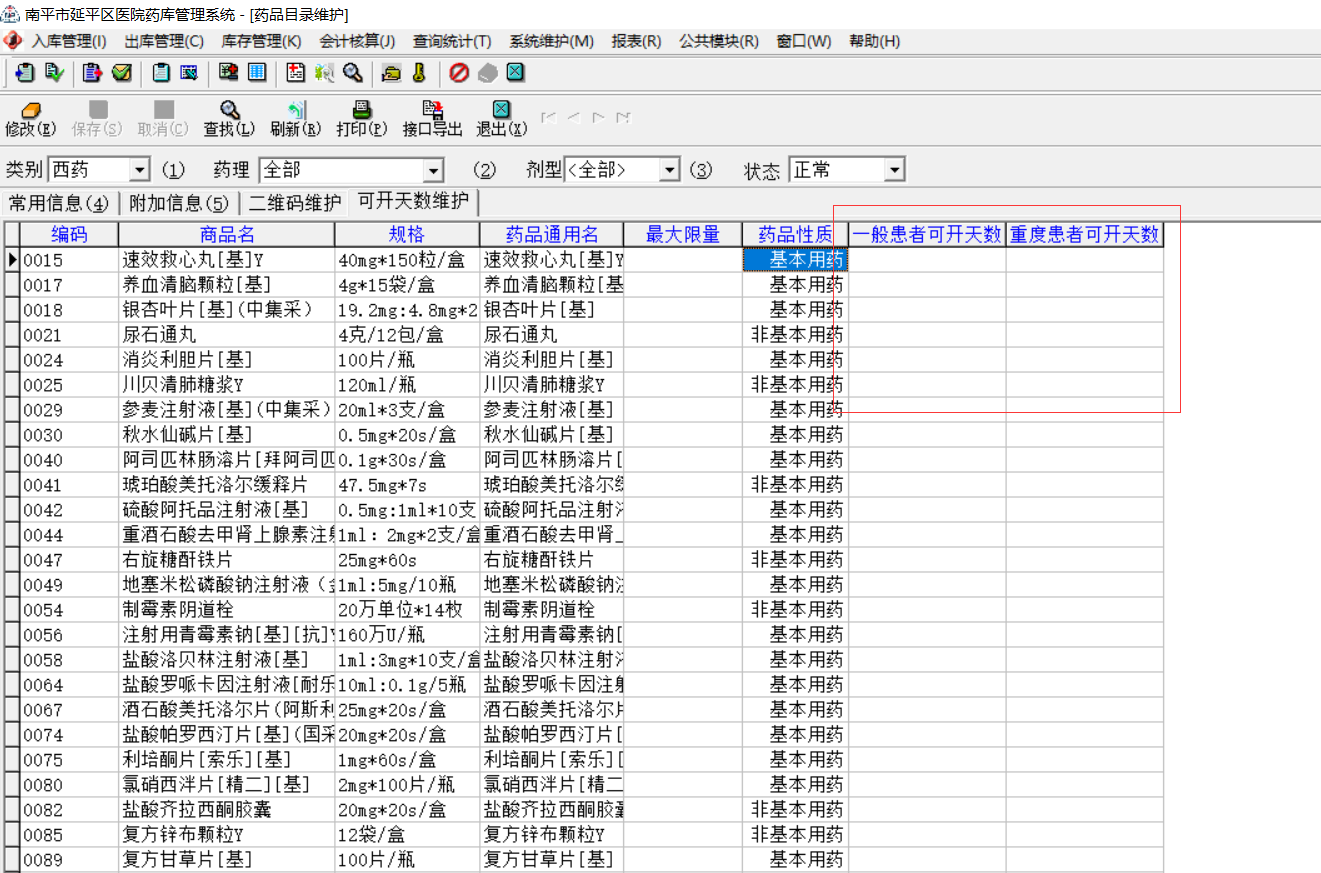Click the 基本用药 cell in row 0089
This screenshot has height=873, width=1321.
tap(795, 860)
